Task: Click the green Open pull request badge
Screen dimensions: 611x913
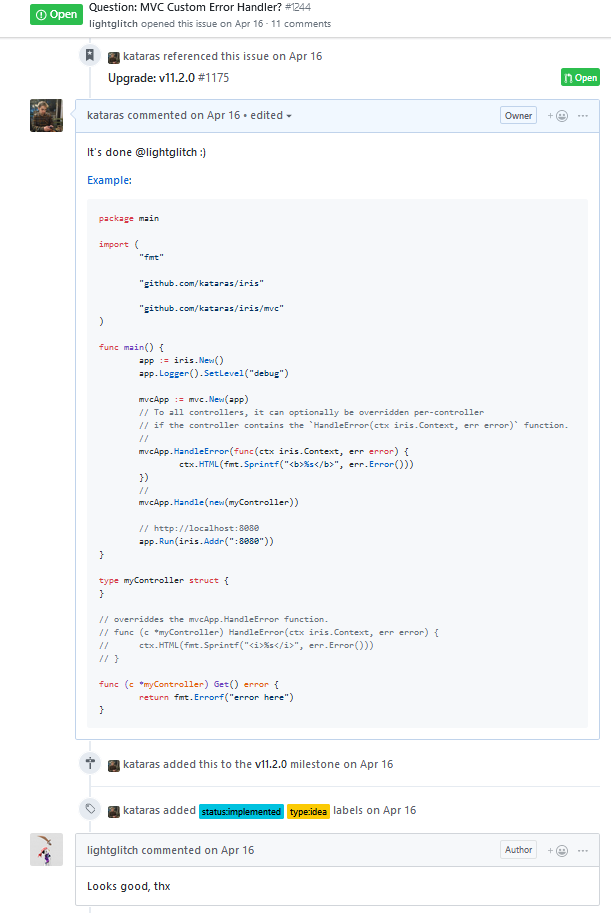Action: [x=580, y=78]
